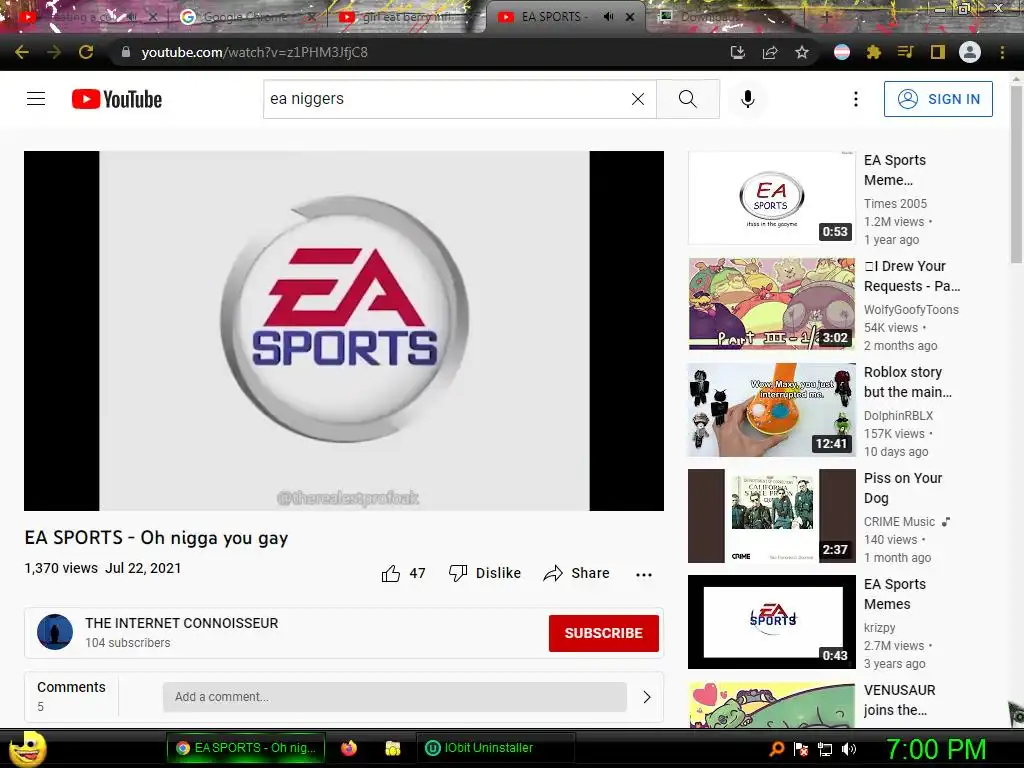This screenshot has height=768, width=1024.
Task: Launch Firefox from the taskbar
Action: coord(349,748)
